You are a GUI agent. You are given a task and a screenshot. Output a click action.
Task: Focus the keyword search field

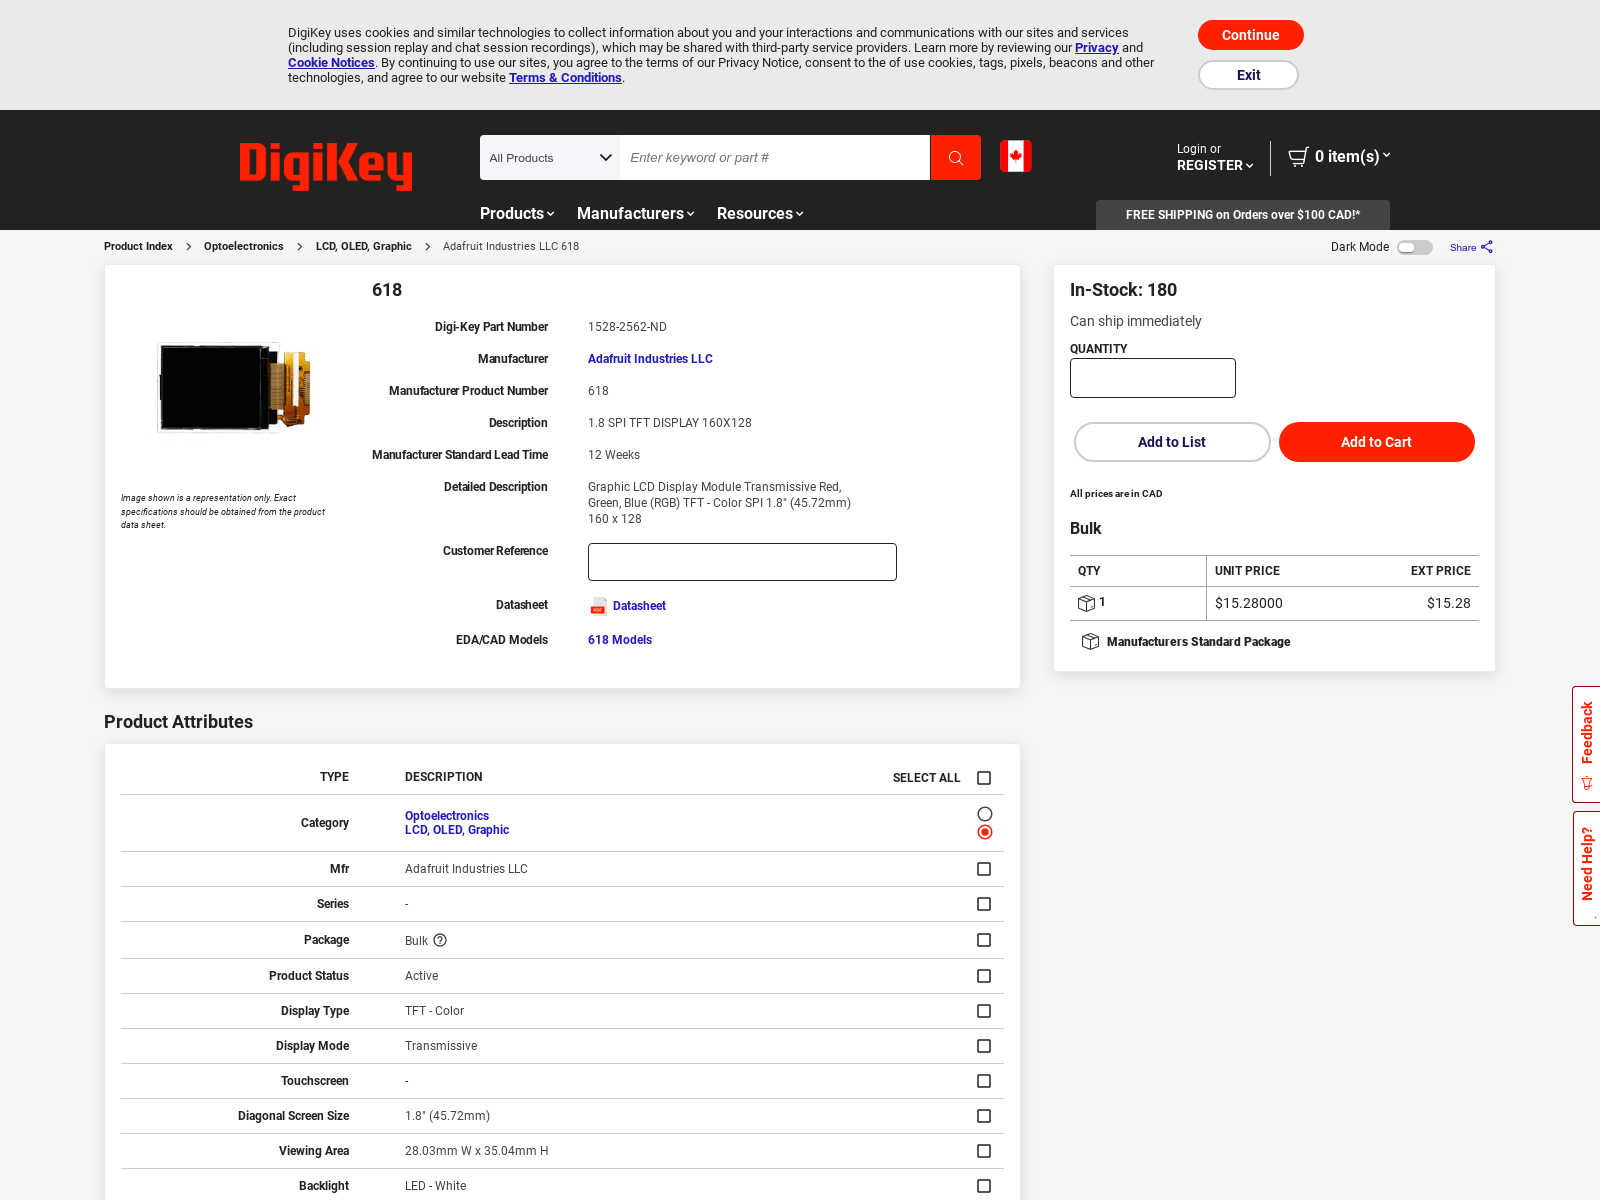tap(775, 158)
